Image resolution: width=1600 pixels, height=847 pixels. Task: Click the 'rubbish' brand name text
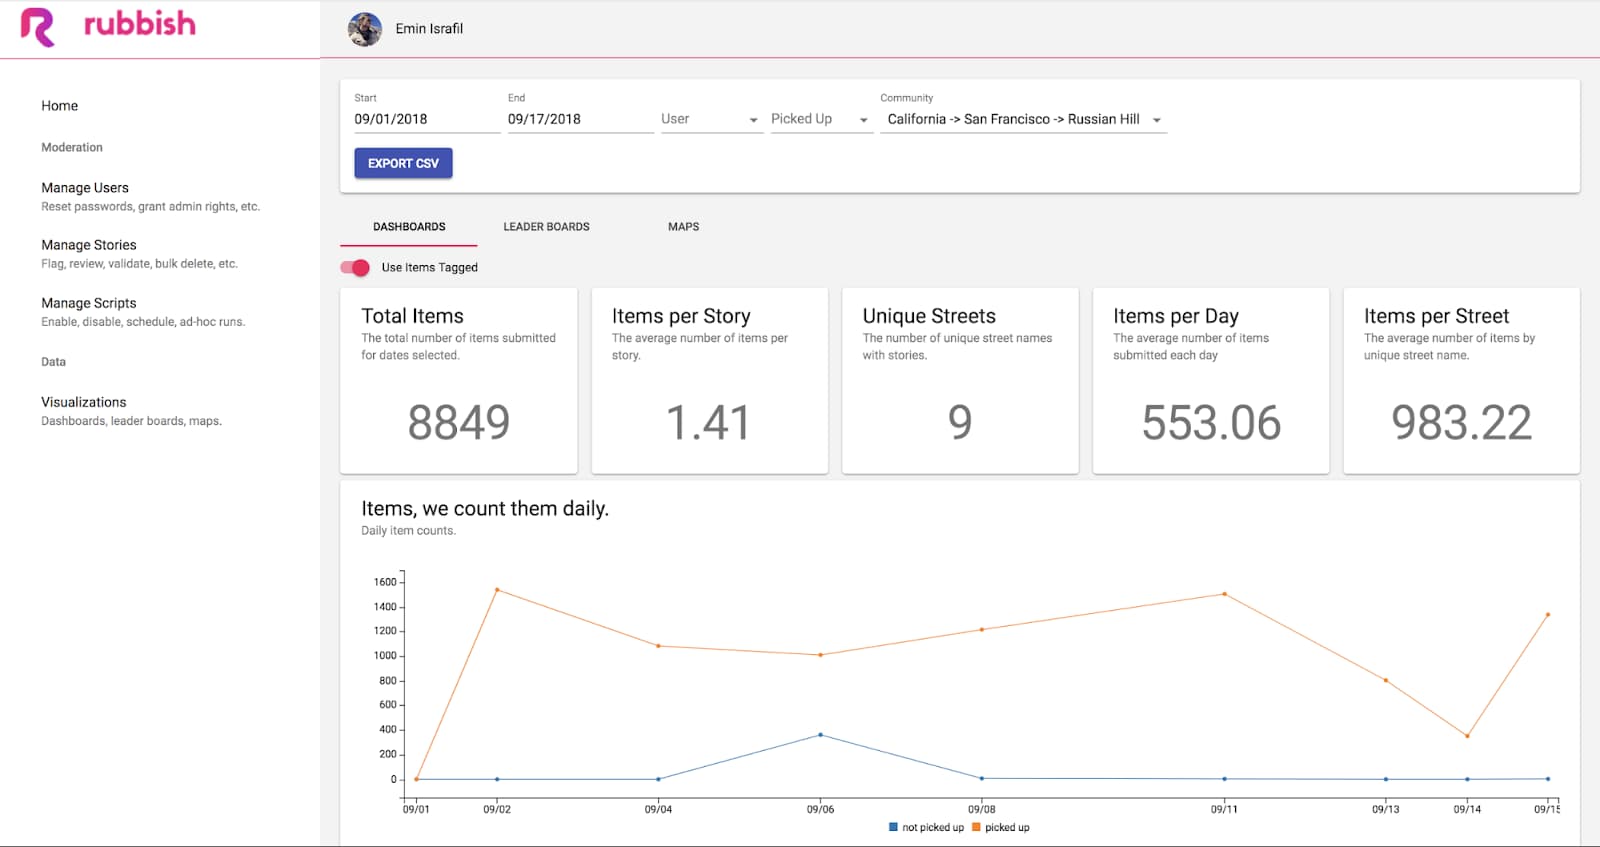139,24
